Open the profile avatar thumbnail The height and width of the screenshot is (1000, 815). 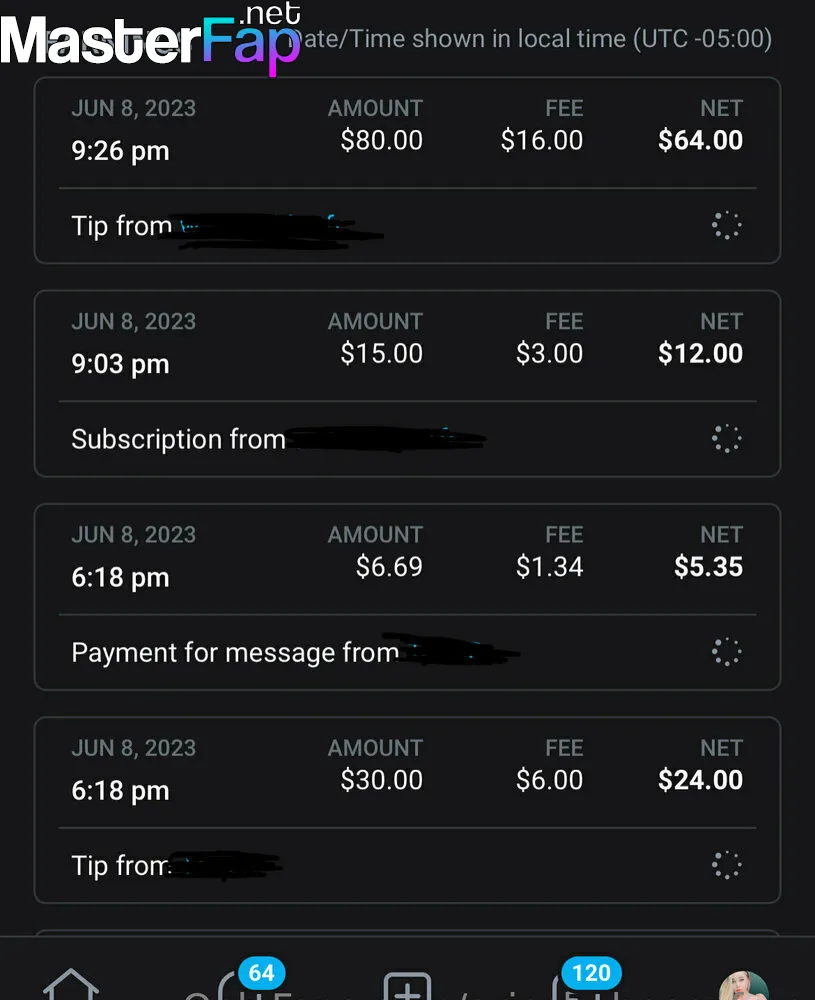pyautogui.click(x=744, y=985)
